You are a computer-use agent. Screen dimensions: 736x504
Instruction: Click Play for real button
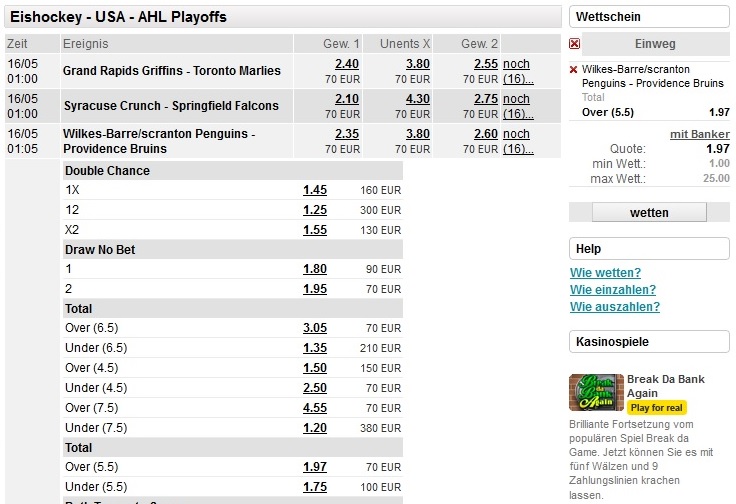(656, 407)
